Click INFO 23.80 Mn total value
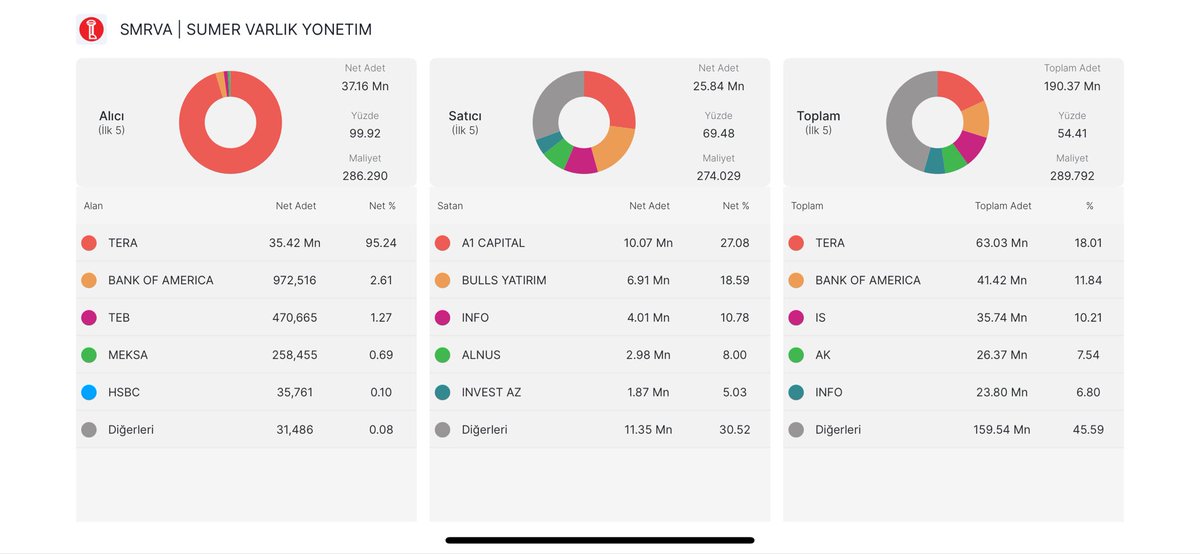Screen dimensions: 1200x554 (1002, 392)
